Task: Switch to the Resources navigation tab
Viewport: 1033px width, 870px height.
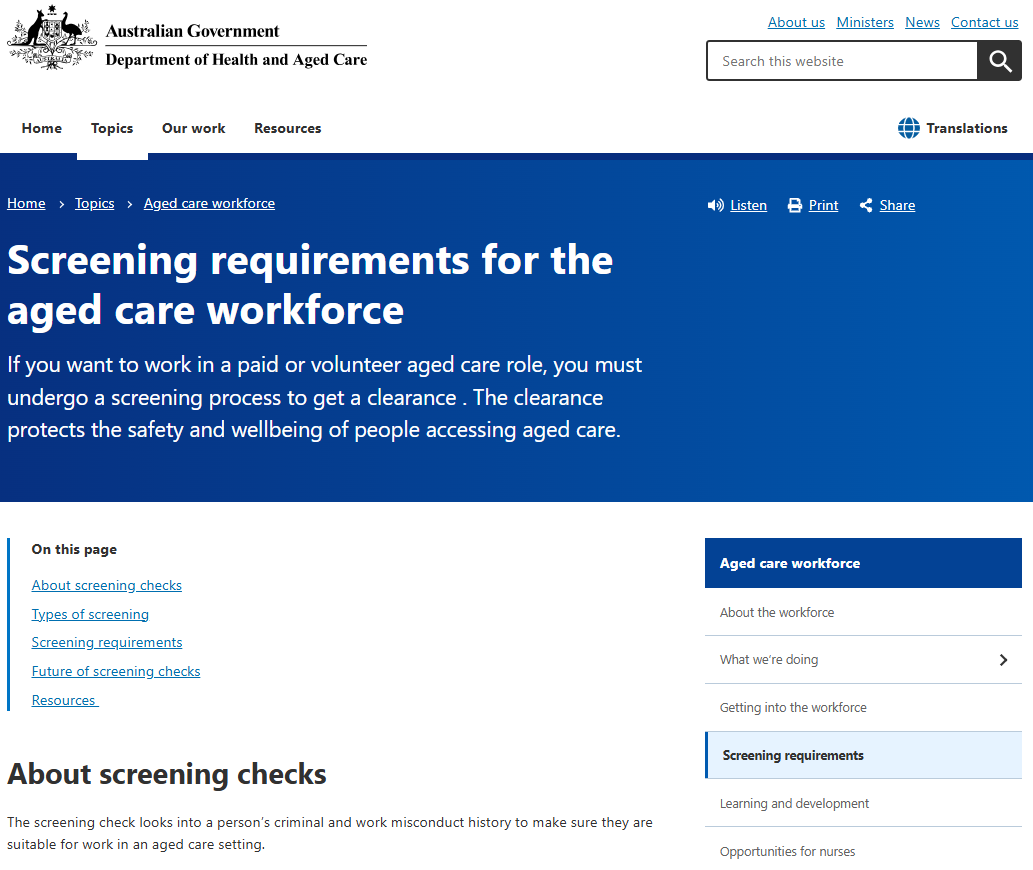Action: click(x=287, y=128)
